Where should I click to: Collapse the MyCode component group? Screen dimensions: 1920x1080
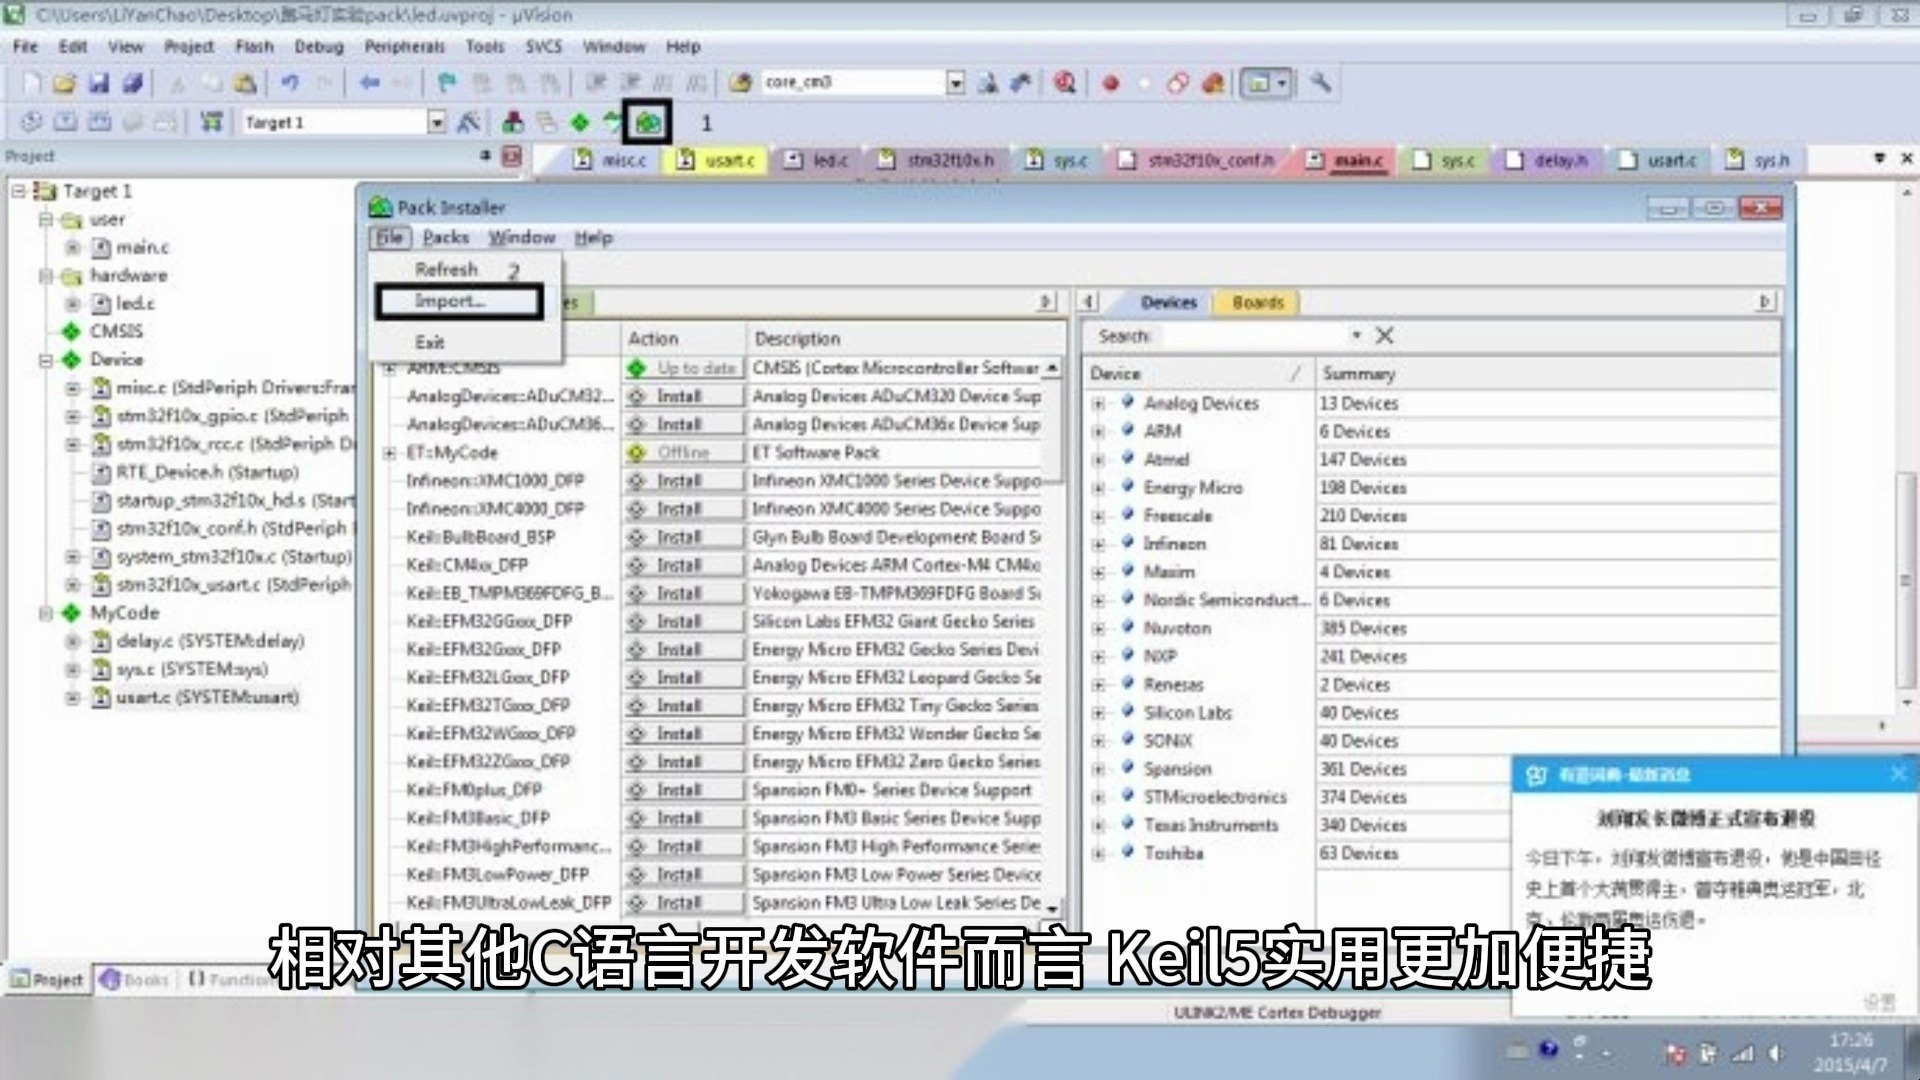click(x=46, y=613)
